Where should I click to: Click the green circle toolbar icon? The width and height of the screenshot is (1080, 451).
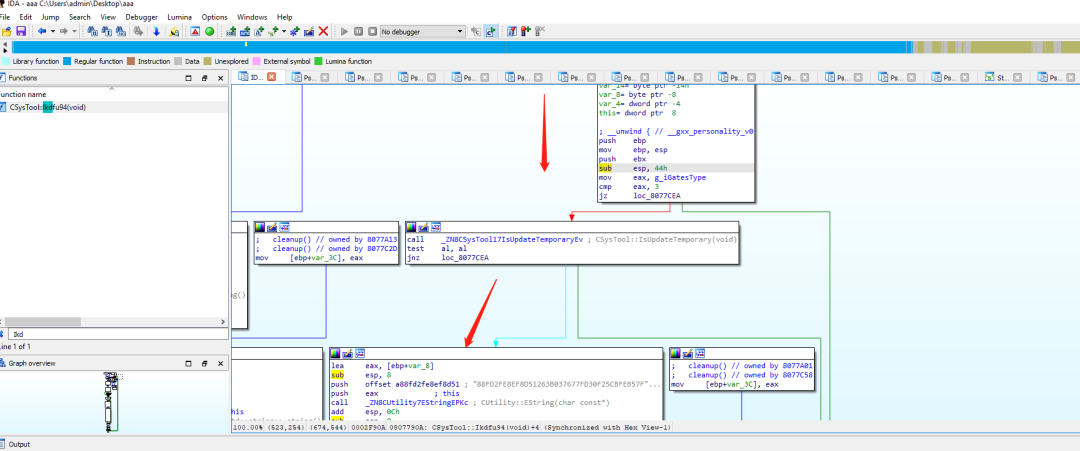(x=209, y=31)
